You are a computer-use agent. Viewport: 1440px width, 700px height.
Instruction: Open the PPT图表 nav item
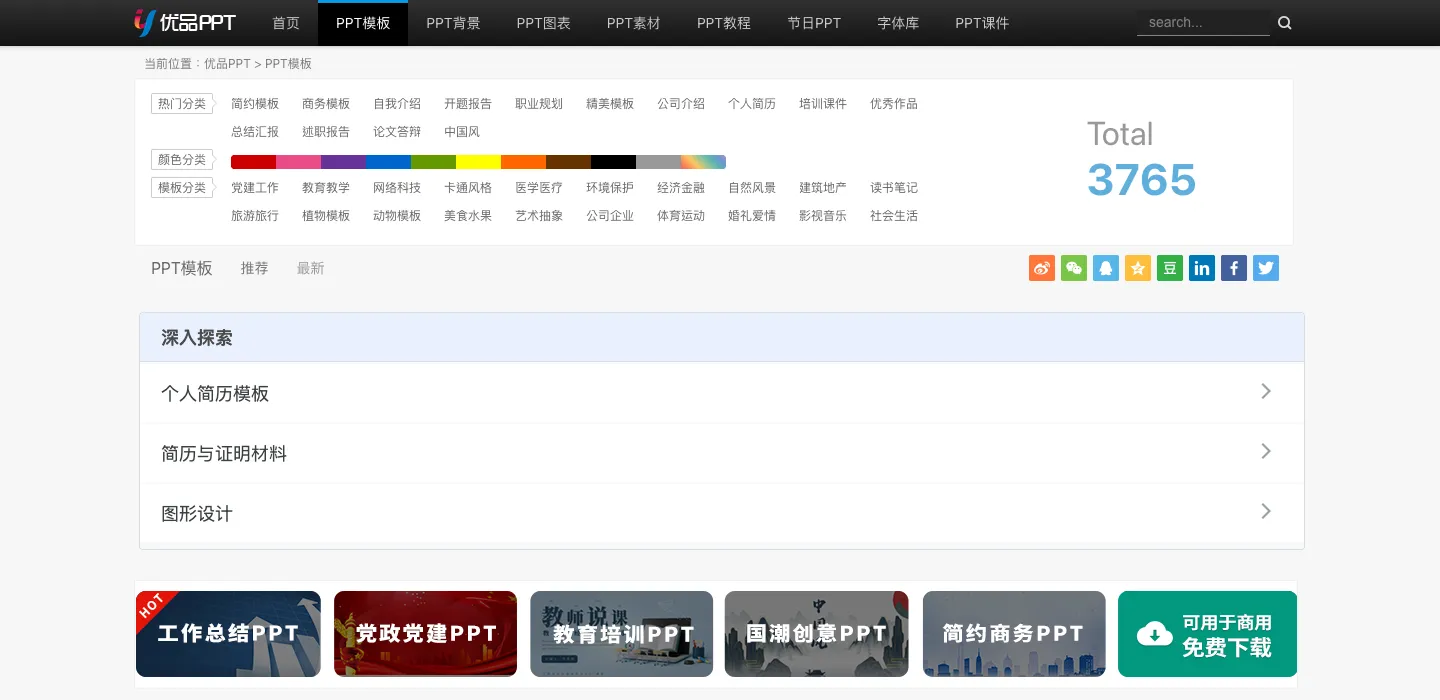(543, 23)
